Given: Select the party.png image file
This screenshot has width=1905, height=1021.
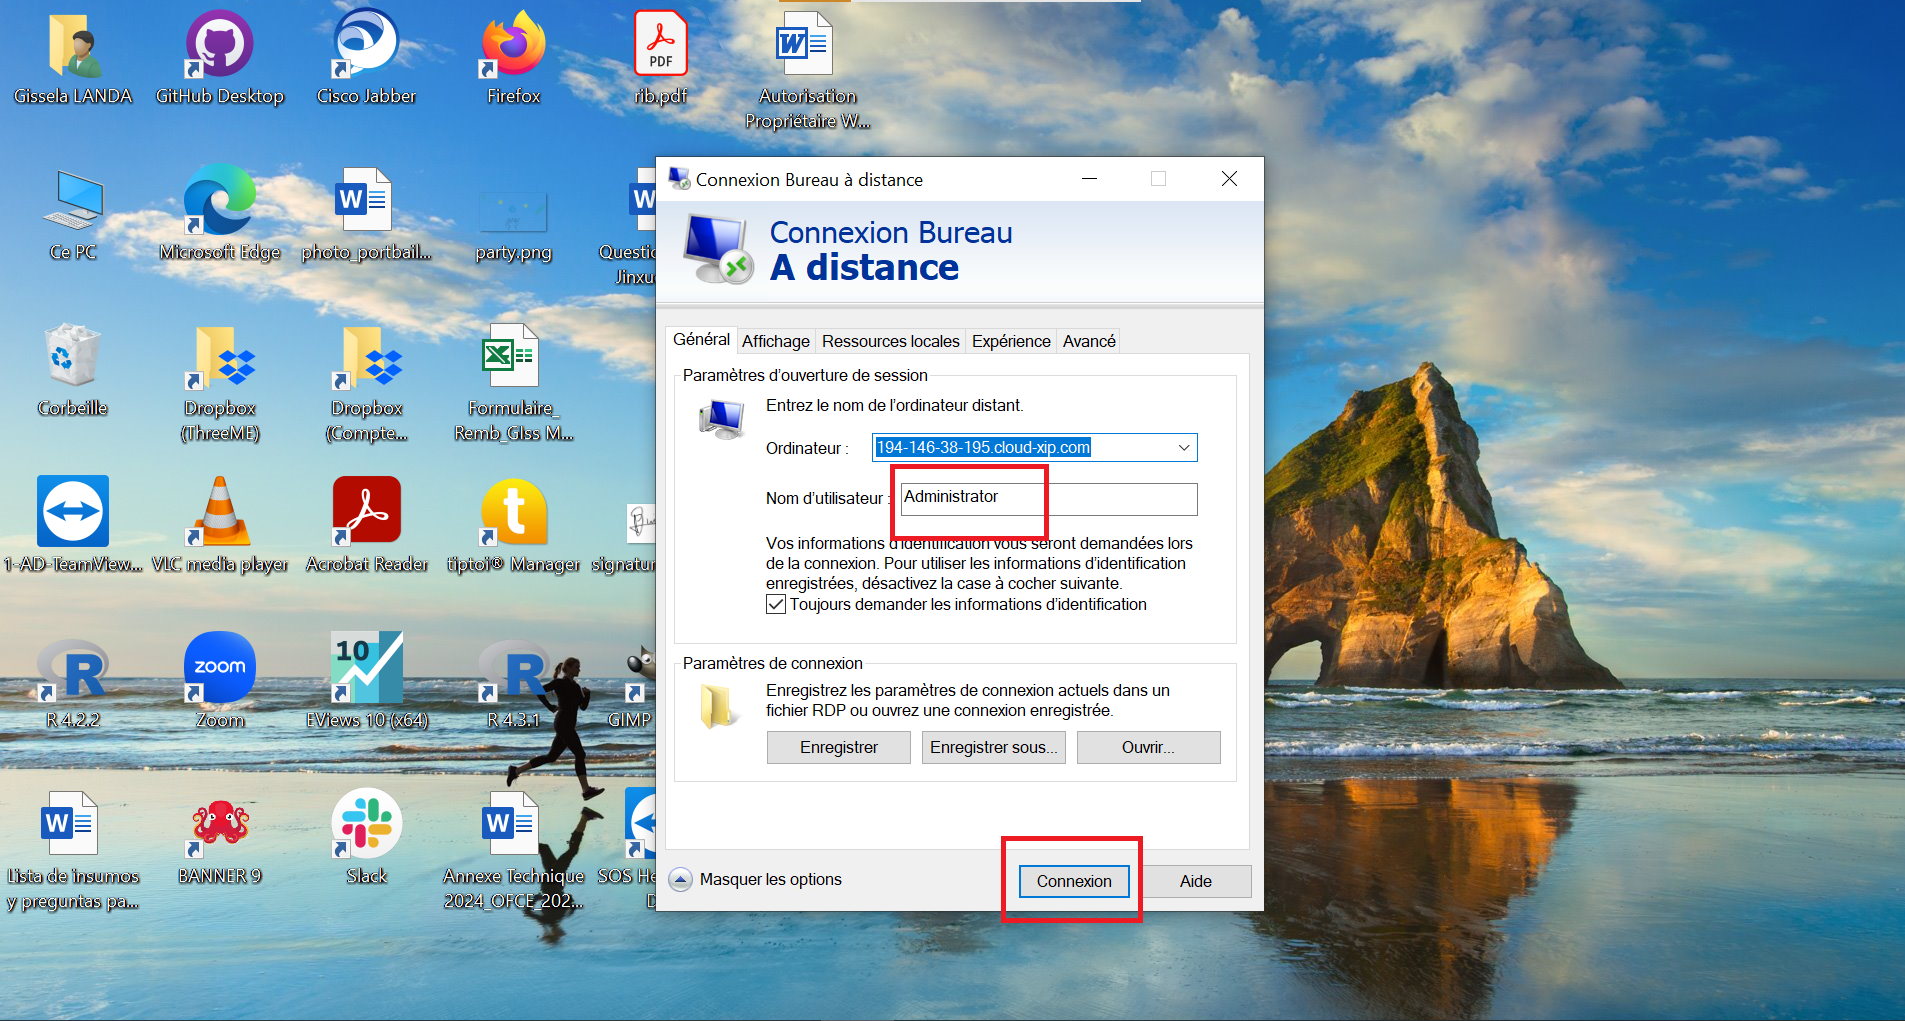Looking at the screenshot, I should [513, 212].
